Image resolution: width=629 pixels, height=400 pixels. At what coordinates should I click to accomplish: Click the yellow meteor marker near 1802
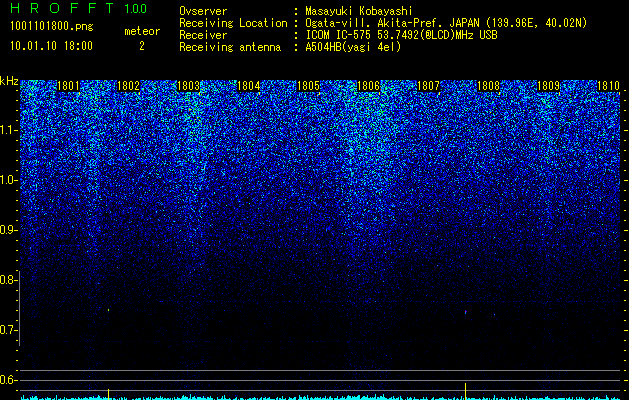point(108,394)
